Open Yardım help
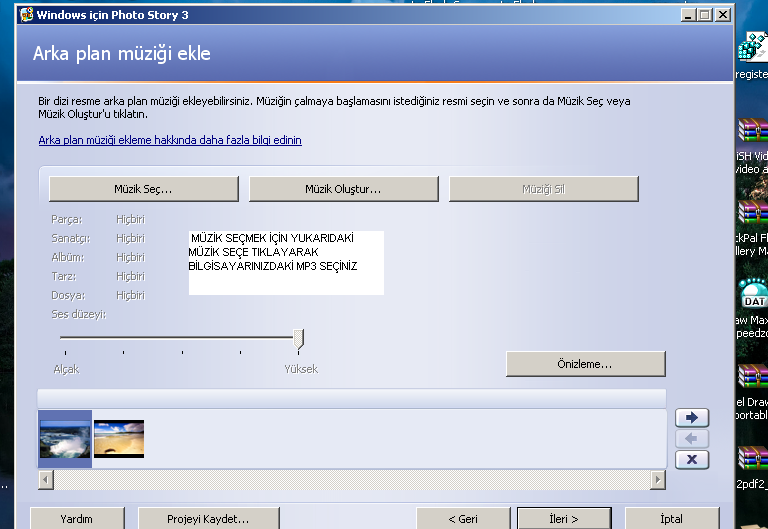The width and height of the screenshot is (768, 529). click(x=77, y=519)
